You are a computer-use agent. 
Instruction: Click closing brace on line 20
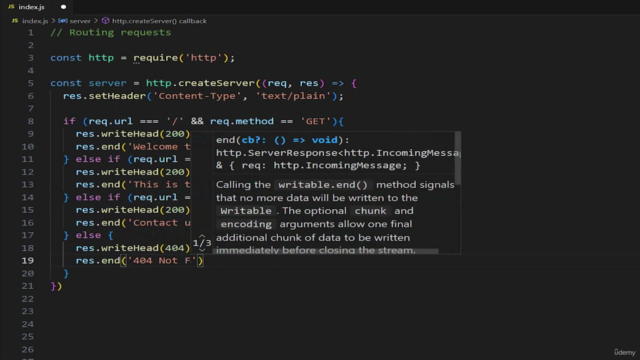tap(66, 273)
